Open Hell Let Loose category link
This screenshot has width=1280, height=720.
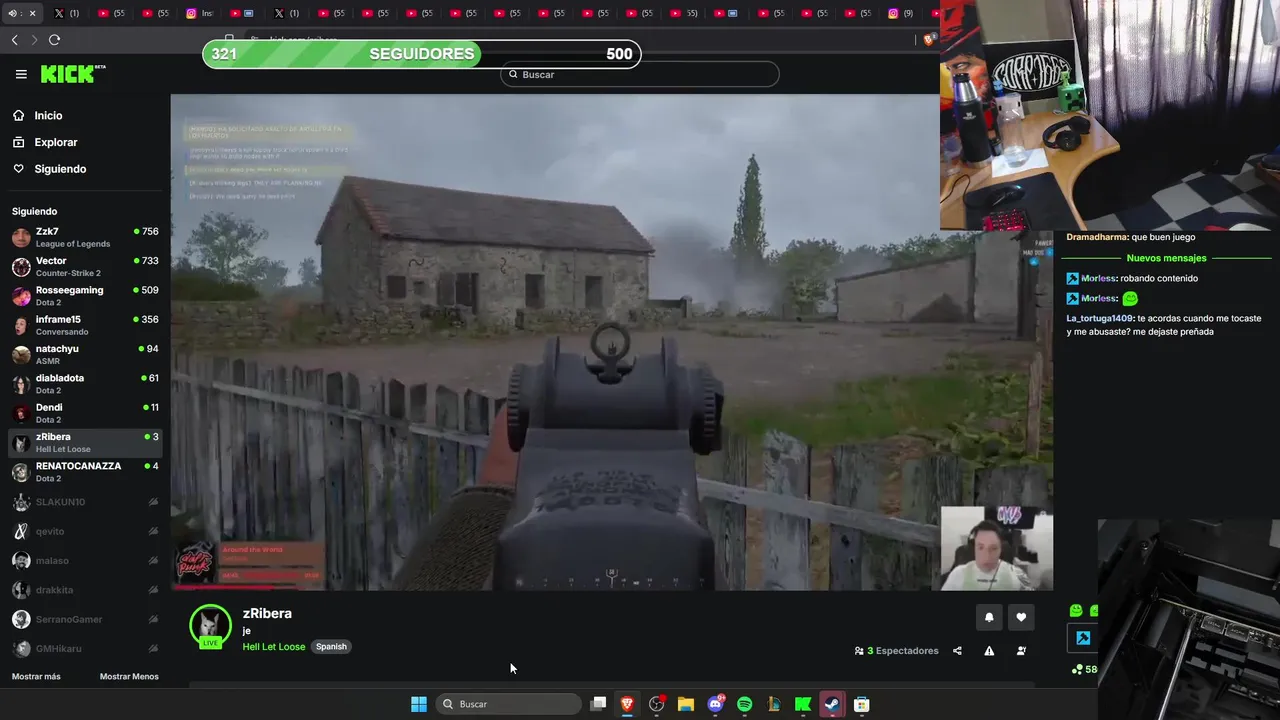274,647
